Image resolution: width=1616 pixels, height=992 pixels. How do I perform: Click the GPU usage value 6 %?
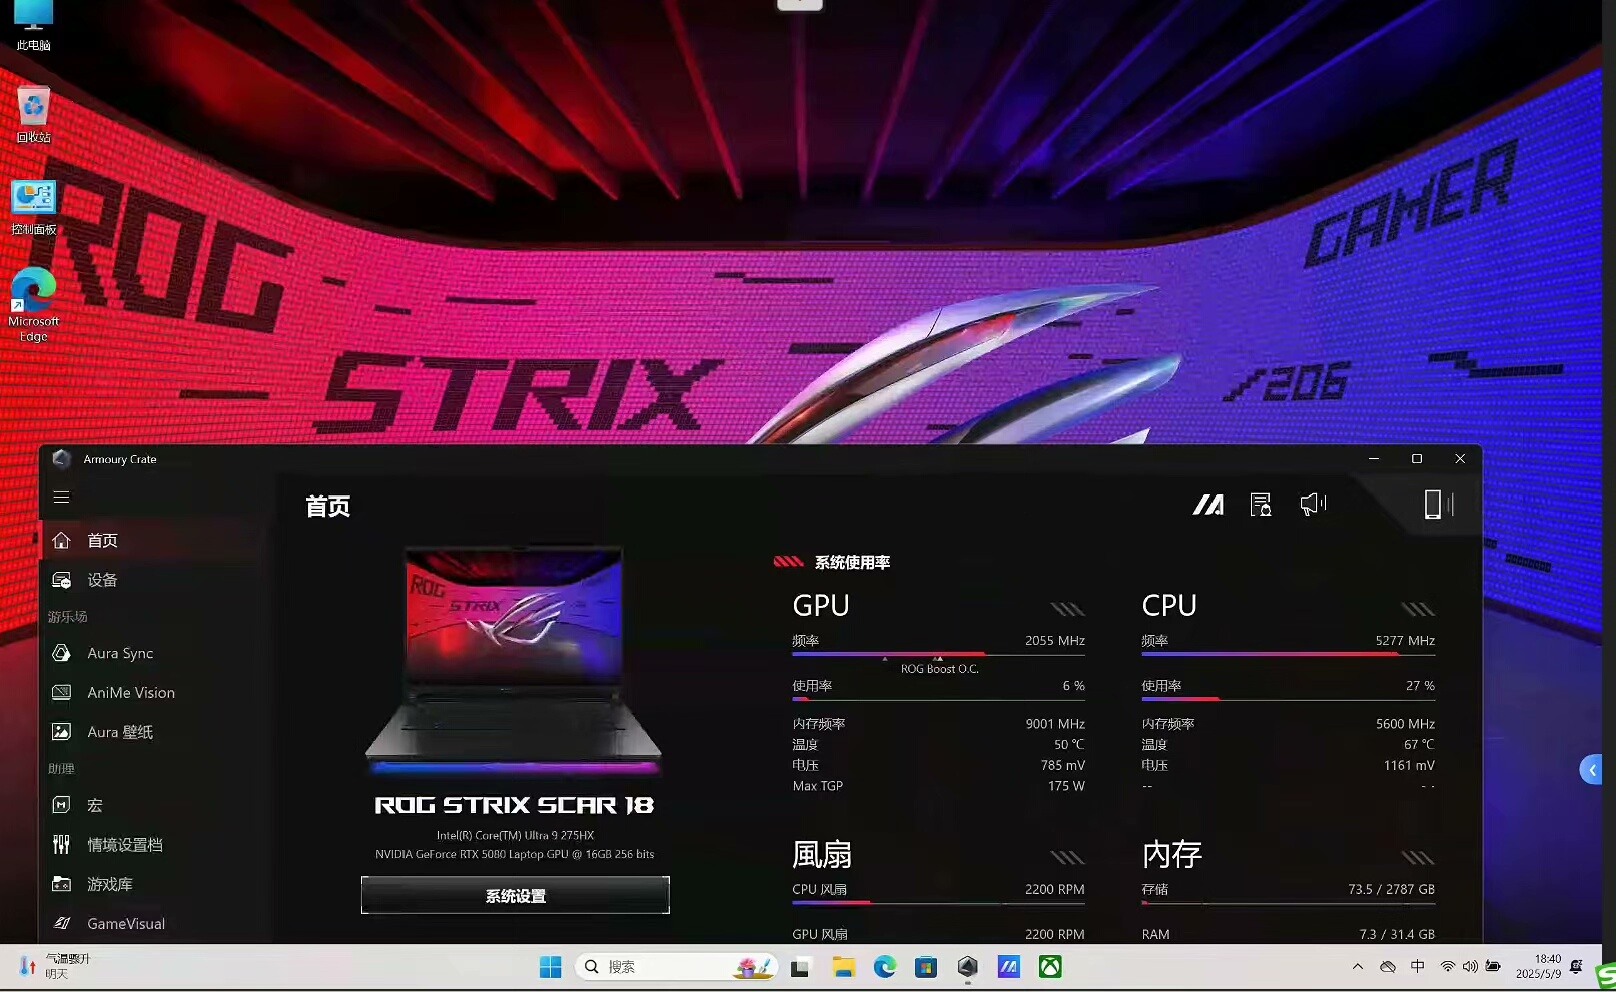pos(1073,686)
